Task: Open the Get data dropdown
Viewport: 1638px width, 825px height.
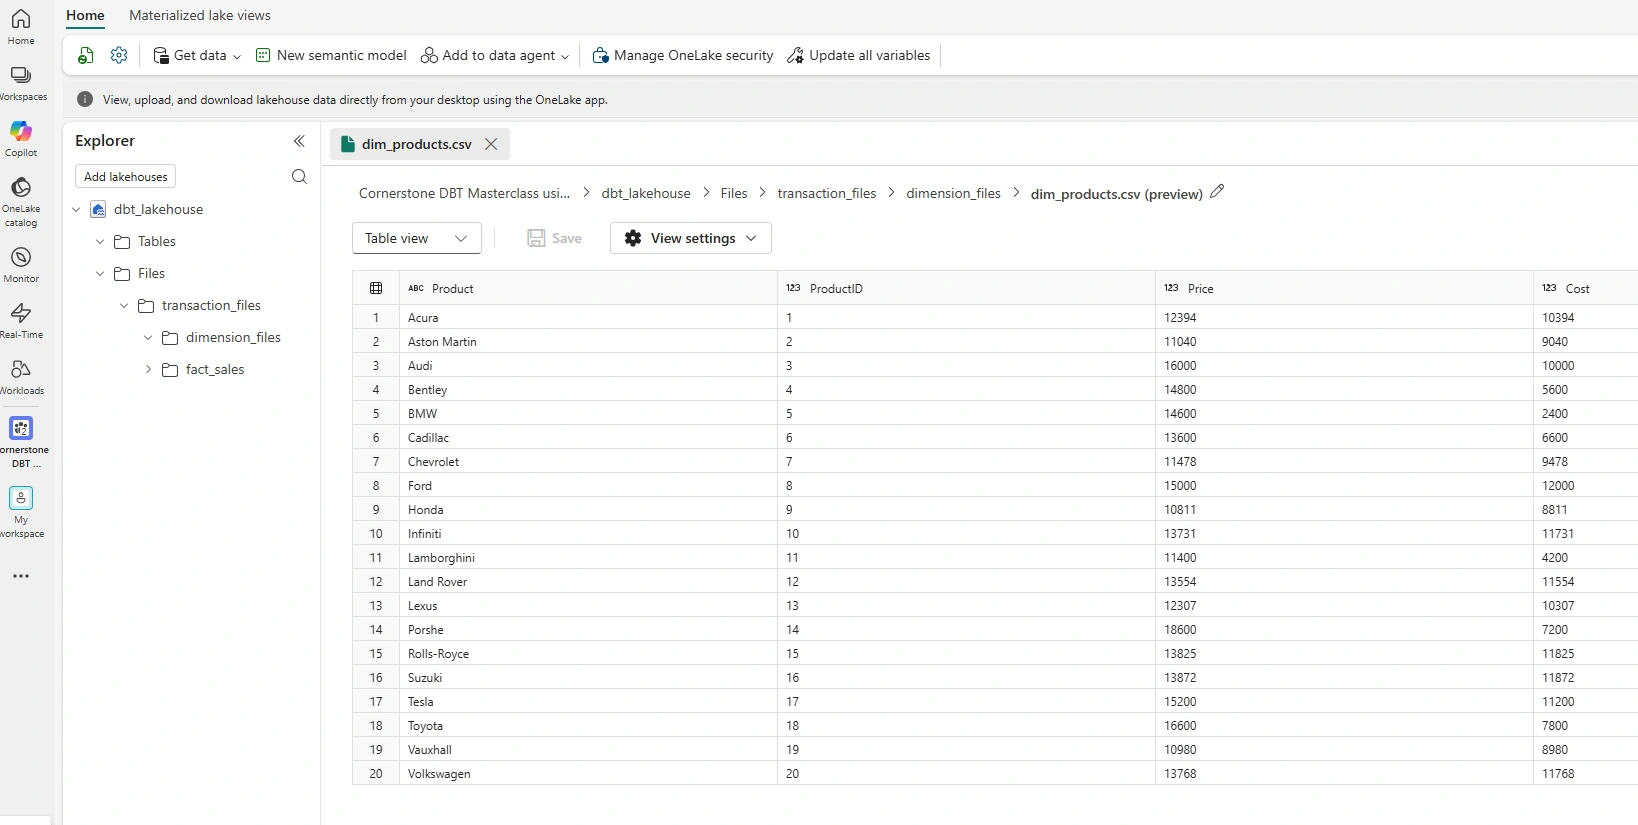Action: (x=197, y=56)
